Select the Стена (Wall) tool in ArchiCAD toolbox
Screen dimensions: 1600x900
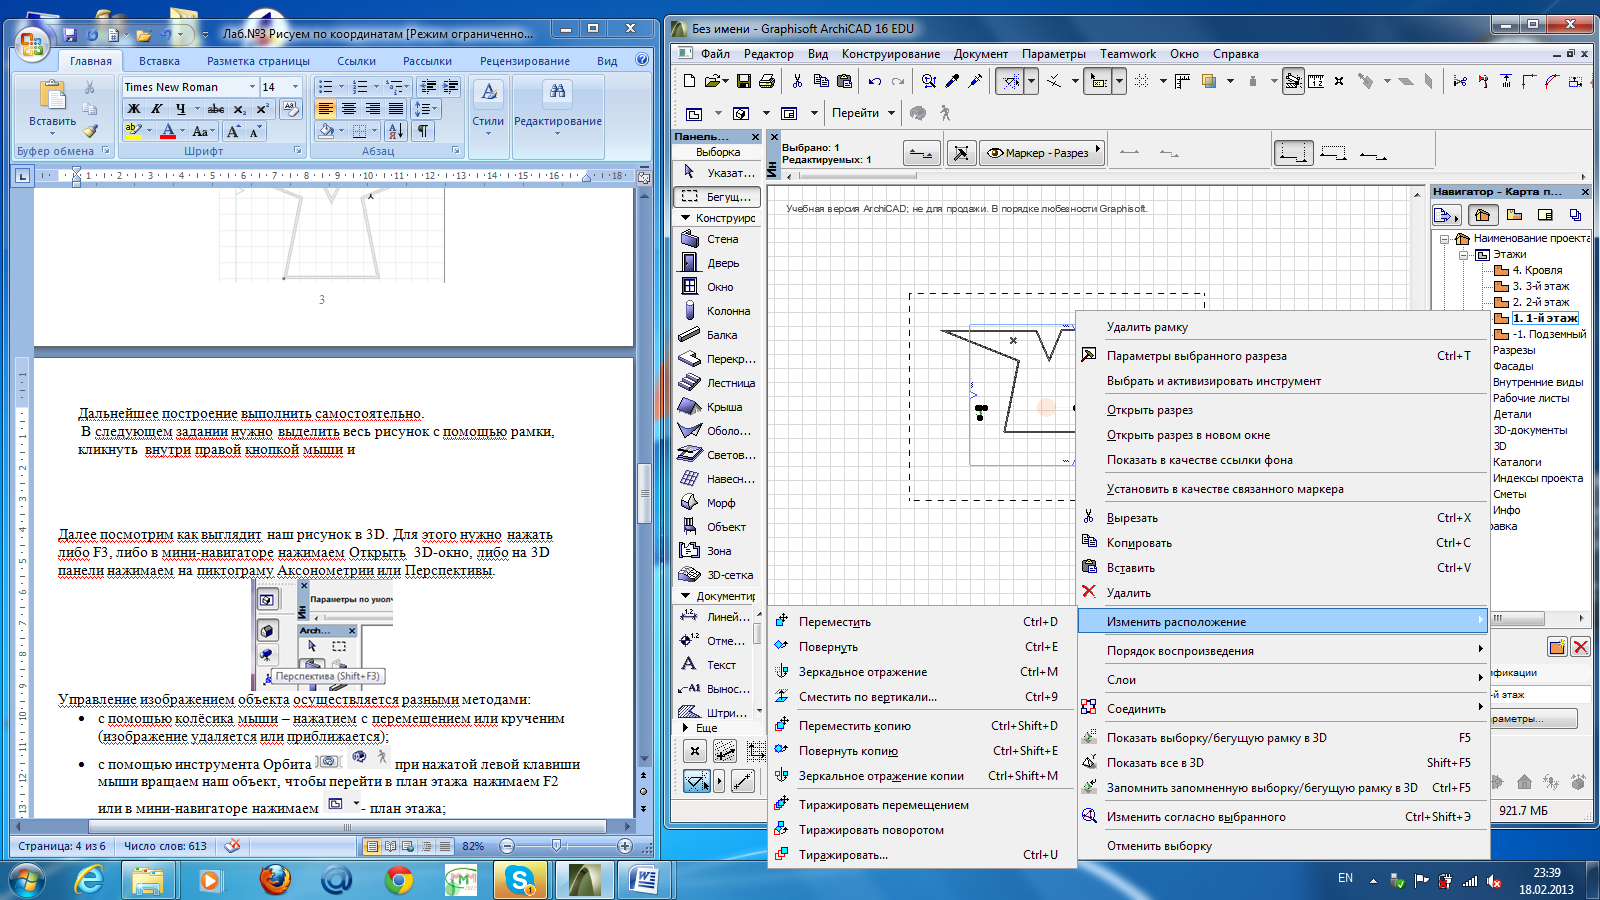point(718,239)
